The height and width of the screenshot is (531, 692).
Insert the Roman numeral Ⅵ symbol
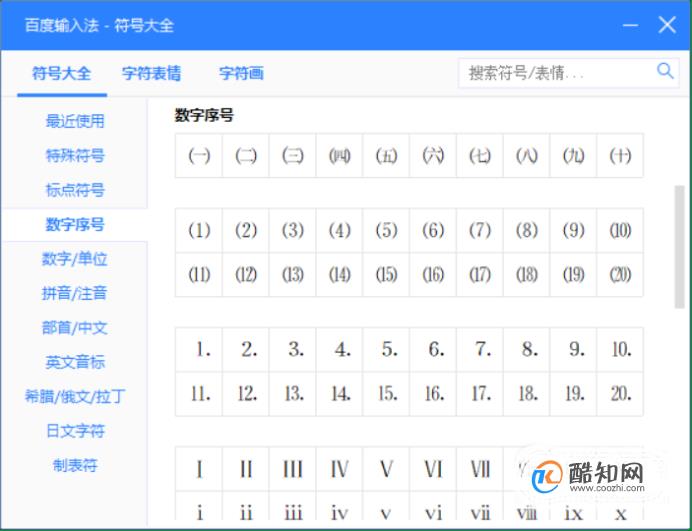click(433, 469)
